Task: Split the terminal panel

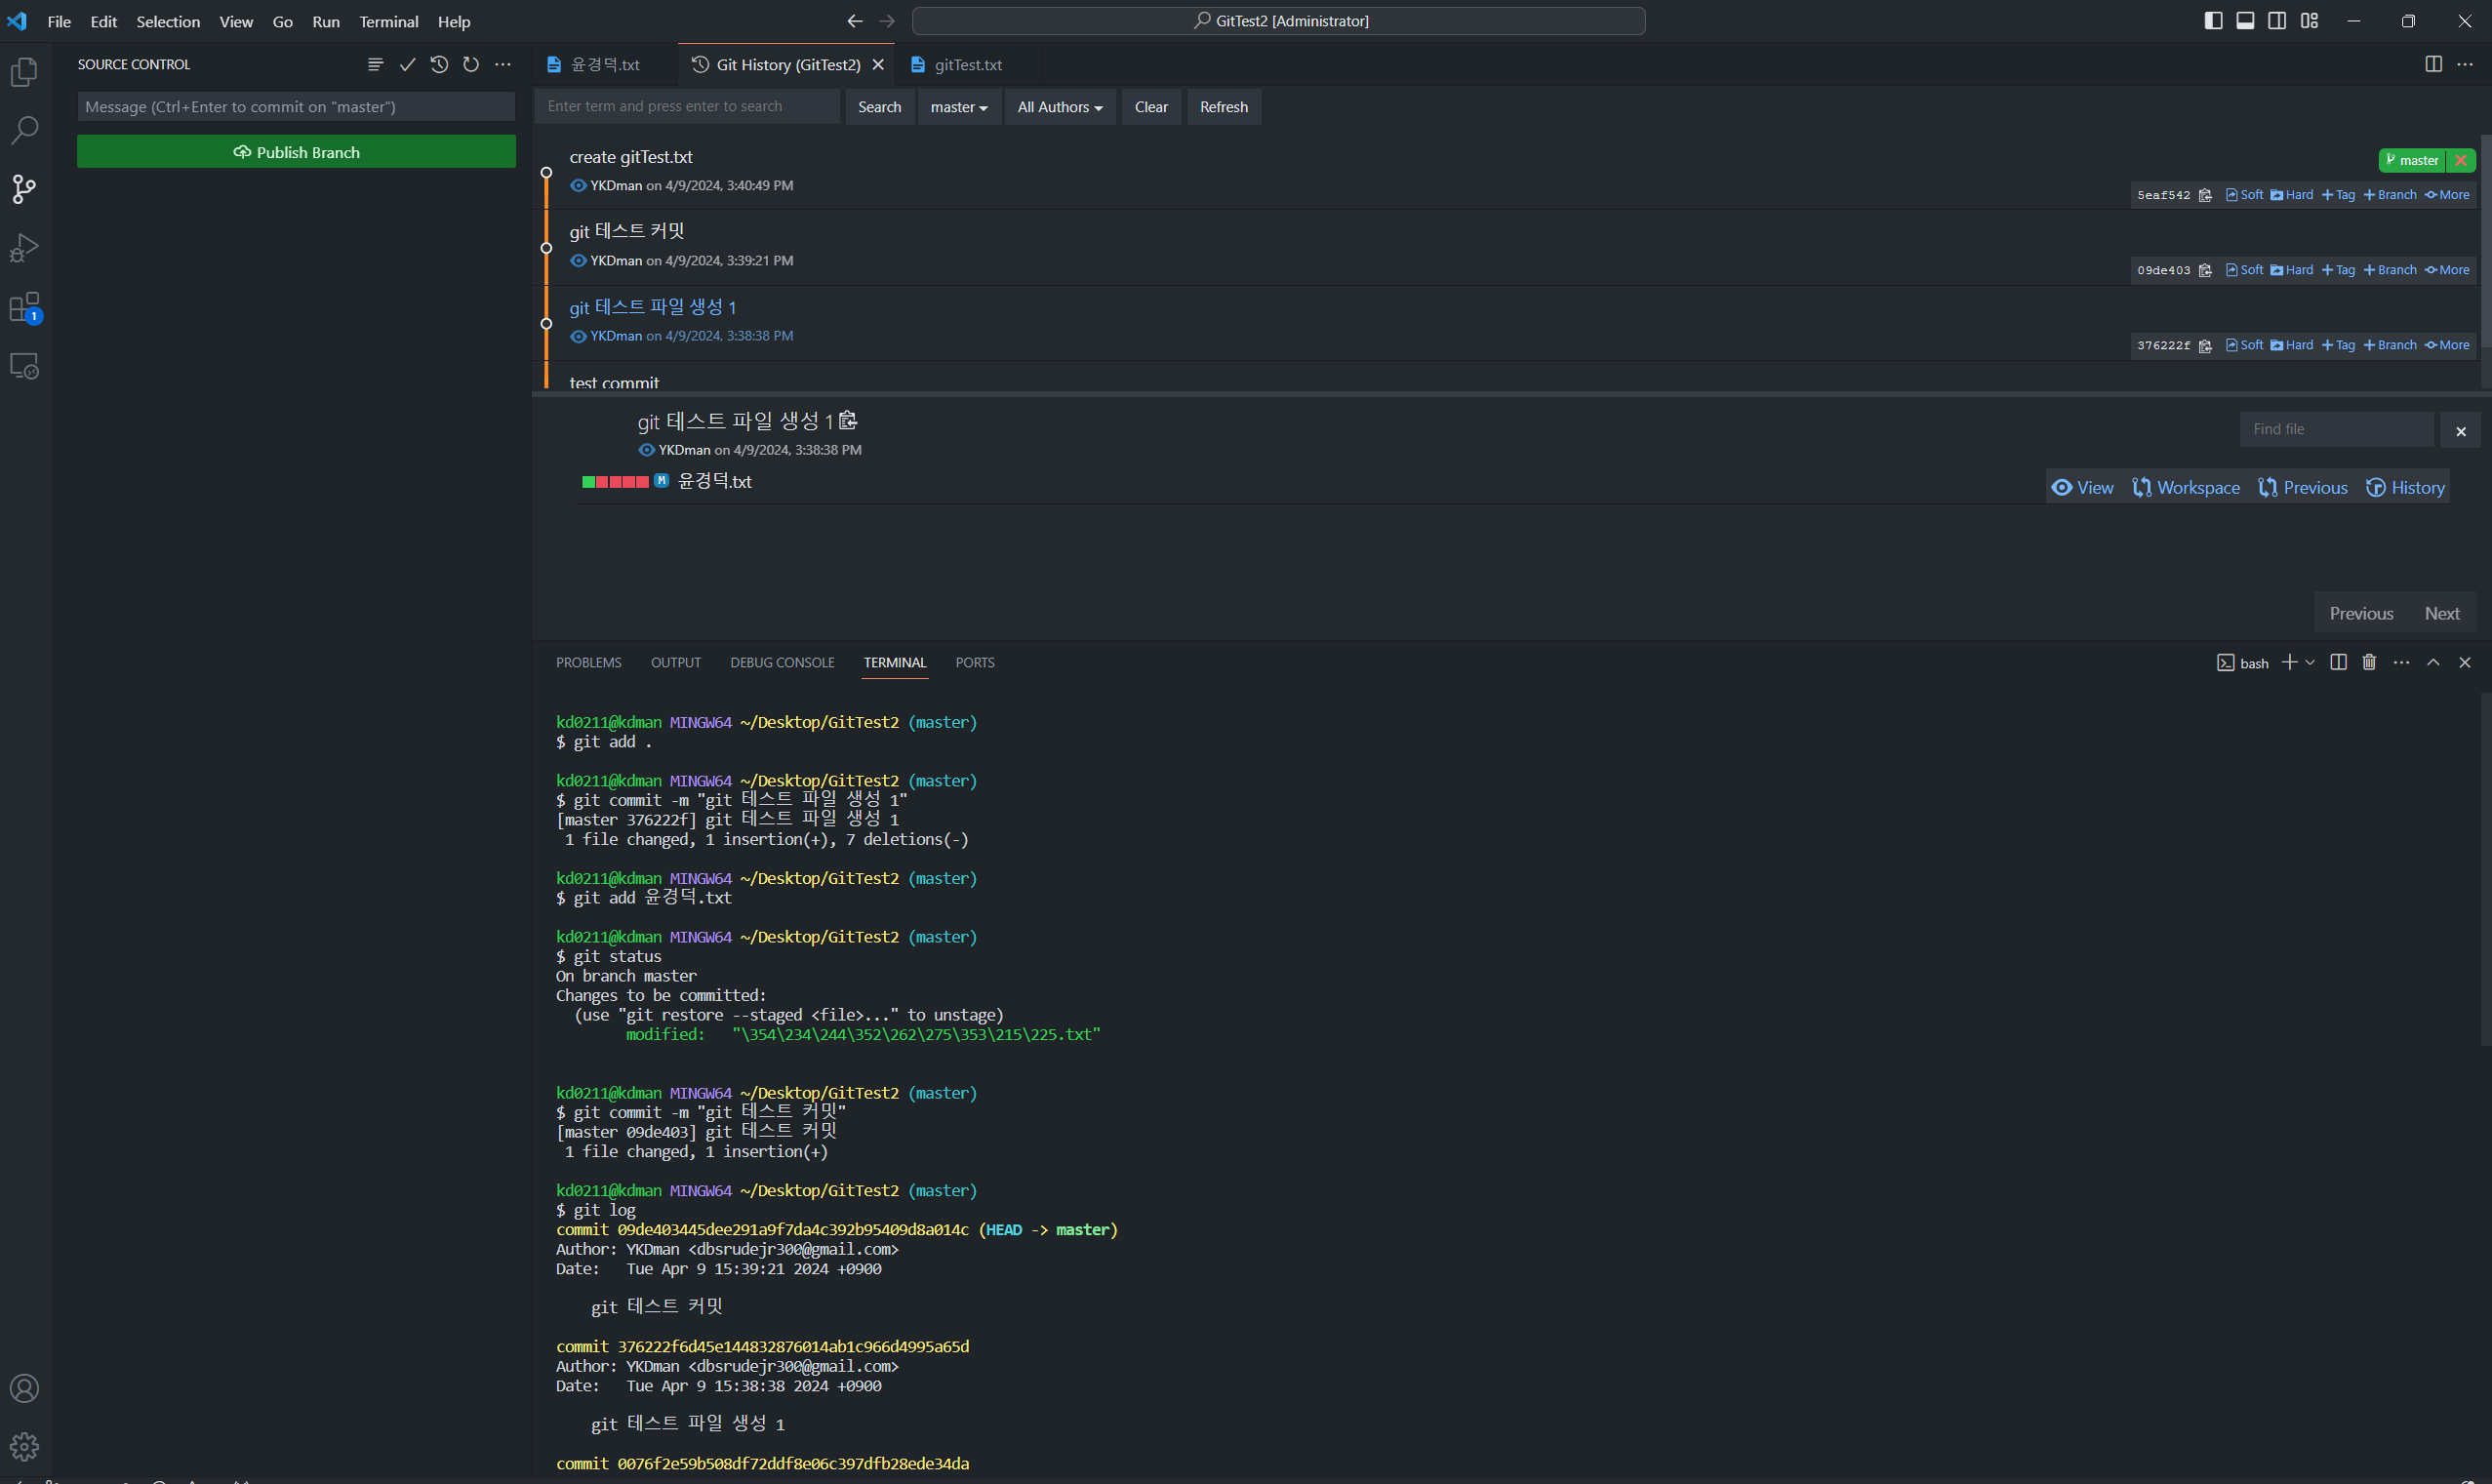Action: (2338, 662)
